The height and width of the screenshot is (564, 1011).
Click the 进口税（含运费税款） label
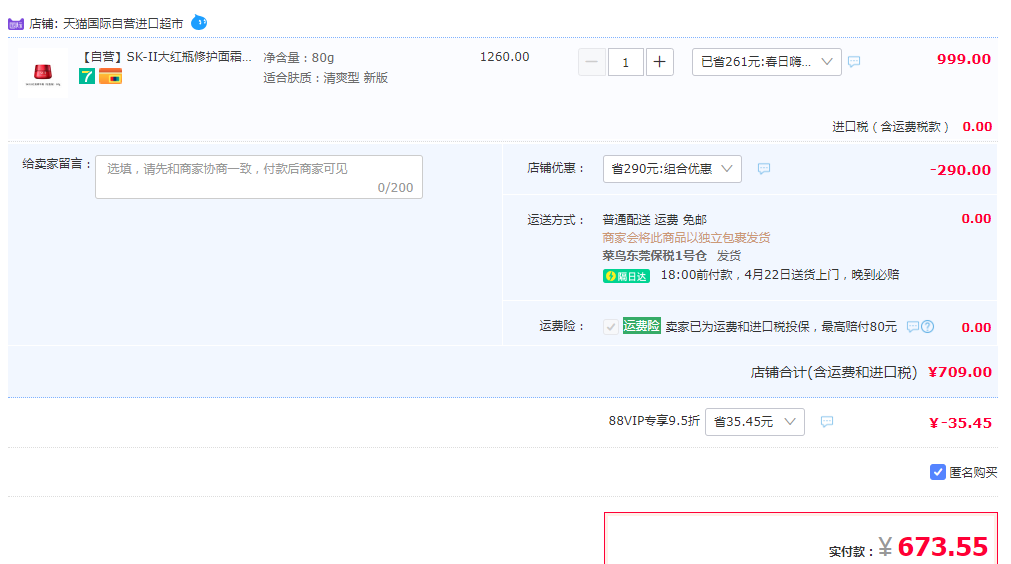[x=890, y=127]
